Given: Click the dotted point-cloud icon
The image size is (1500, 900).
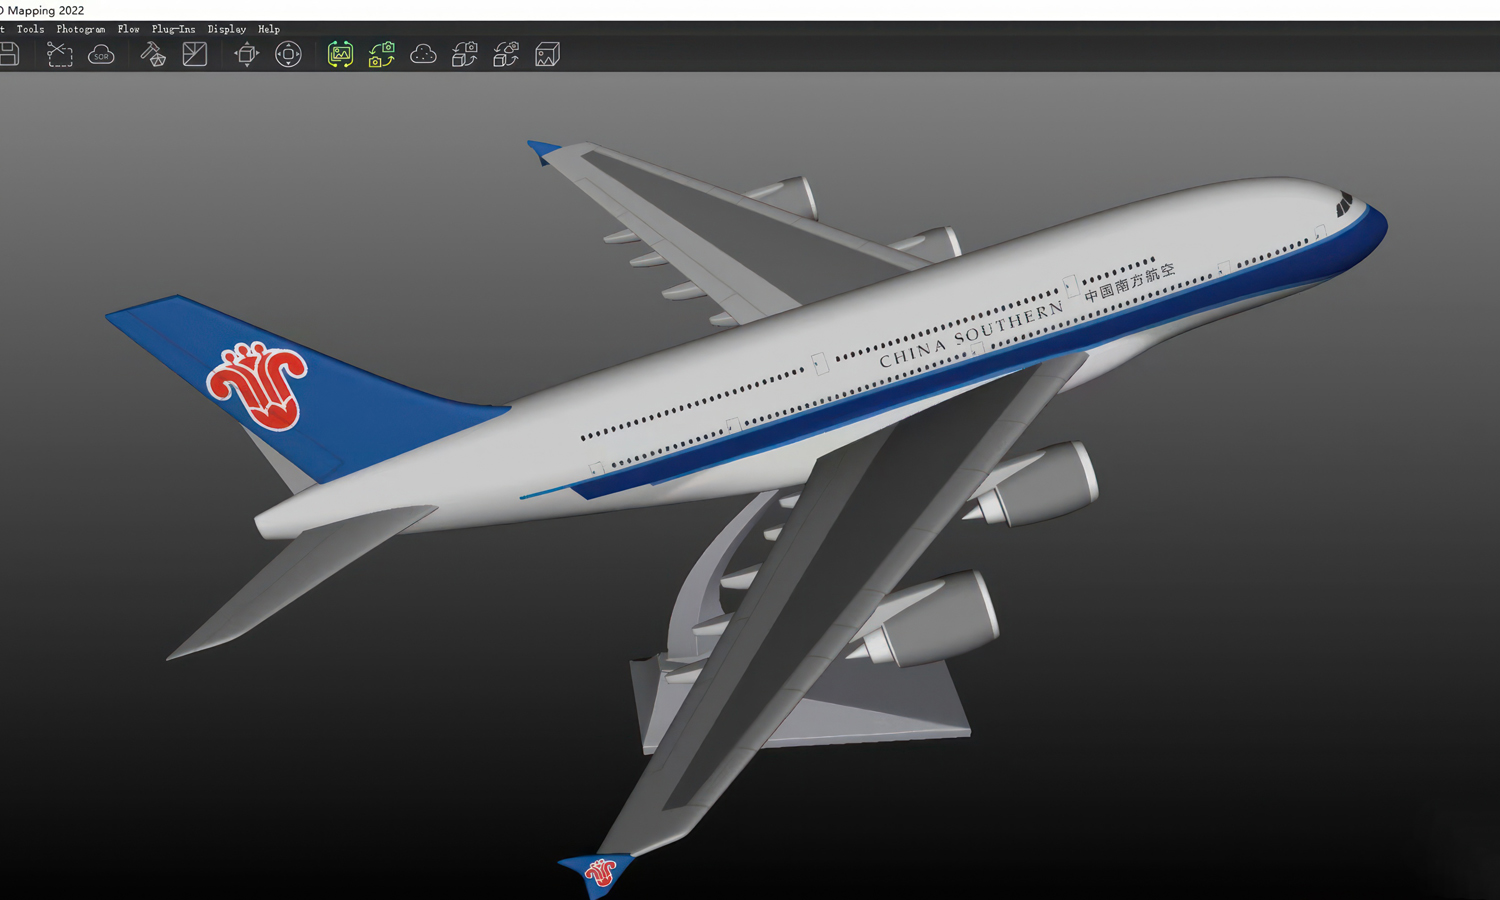Looking at the screenshot, I should point(423,54).
